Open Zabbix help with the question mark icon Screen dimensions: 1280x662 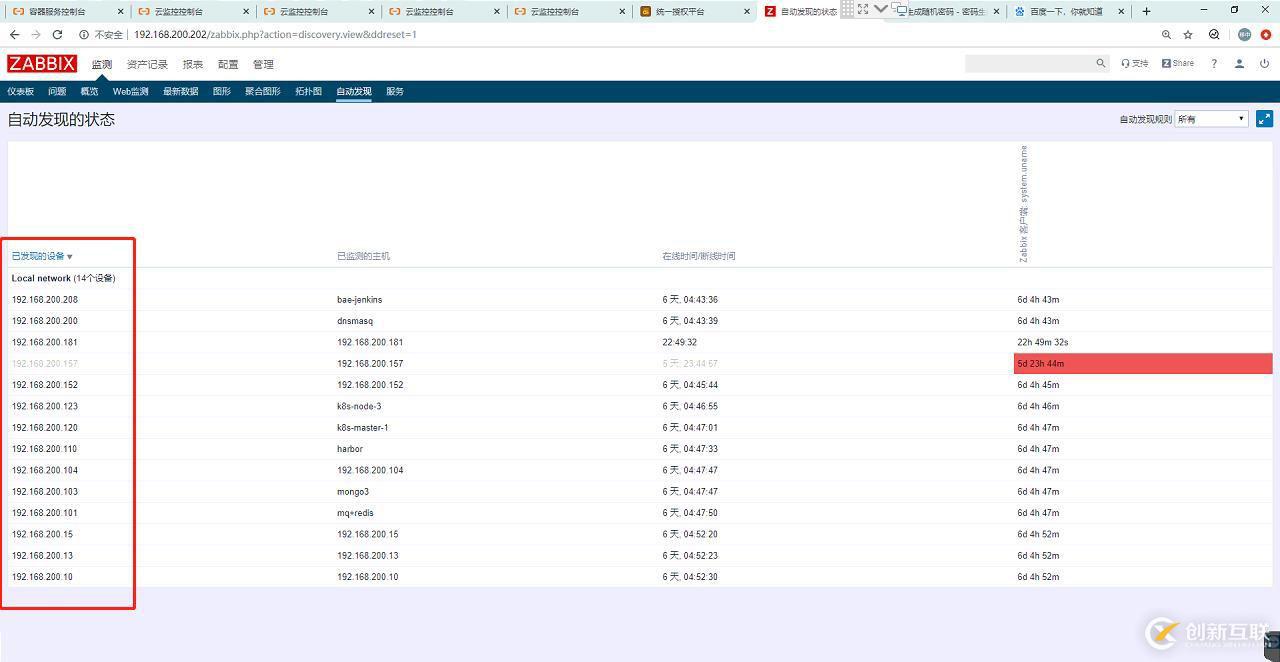[1214, 63]
